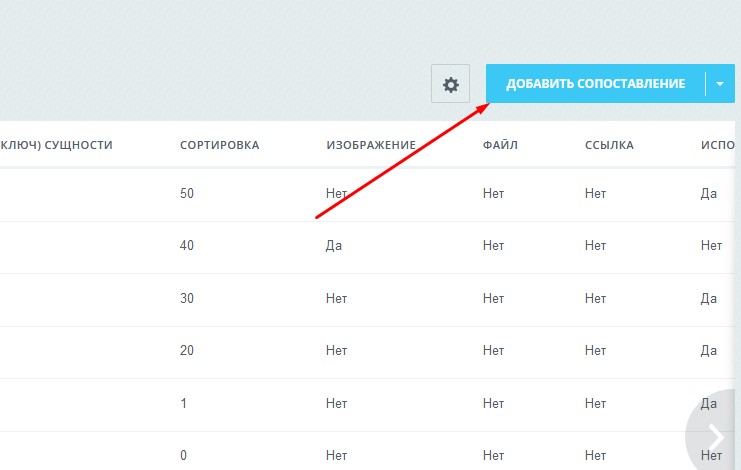The width and height of the screenshot is (741, 470).
Task: Sort by the СОРТИРОВКА column header
Action: click(x=219, y=145)
